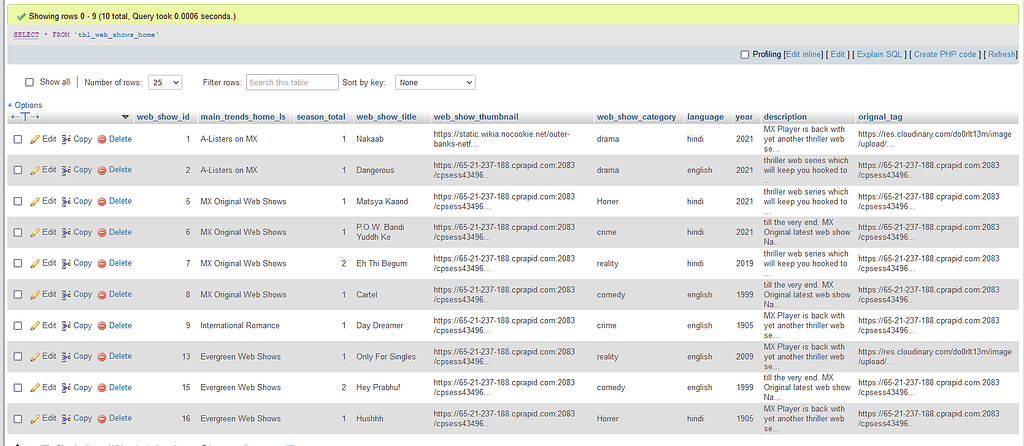This screenshot has width=1024, height=446.
Task: Click the Copy icon for Hushhh row
Action: coord(67,419)
